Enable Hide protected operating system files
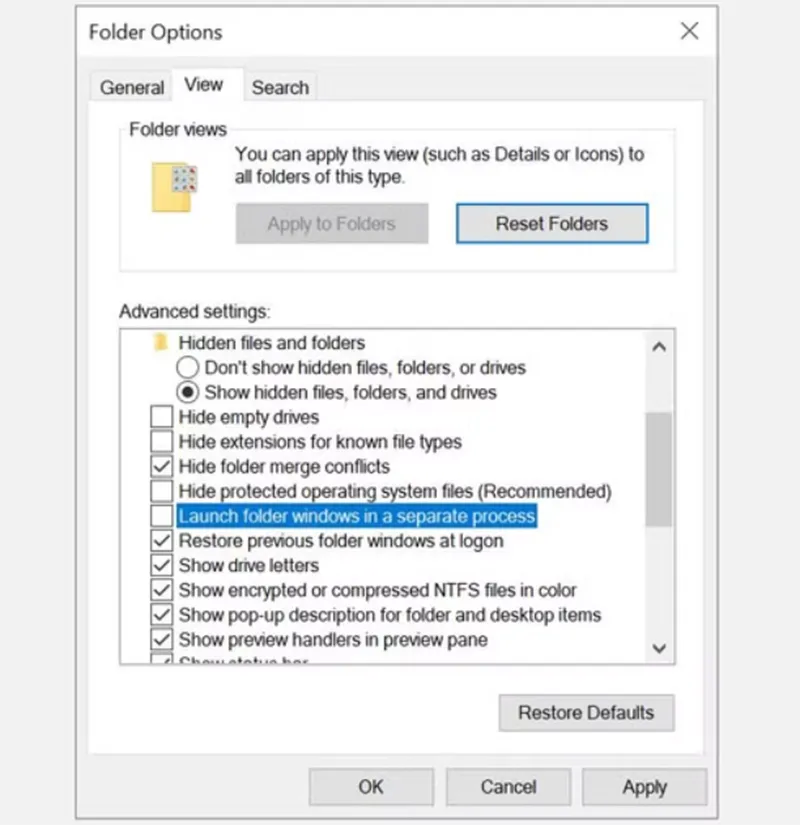 coord(162,490)
